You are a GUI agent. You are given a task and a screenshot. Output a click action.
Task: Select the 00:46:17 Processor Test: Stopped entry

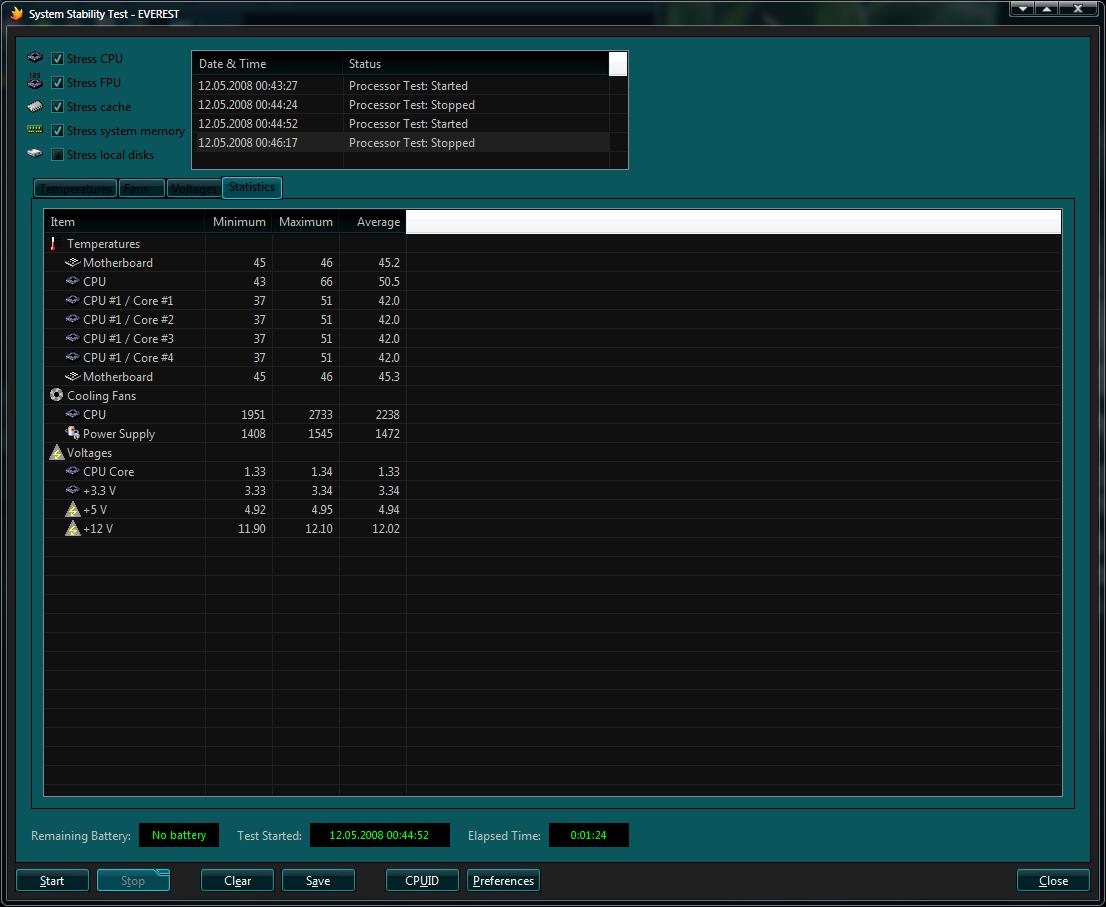(401, 142)
